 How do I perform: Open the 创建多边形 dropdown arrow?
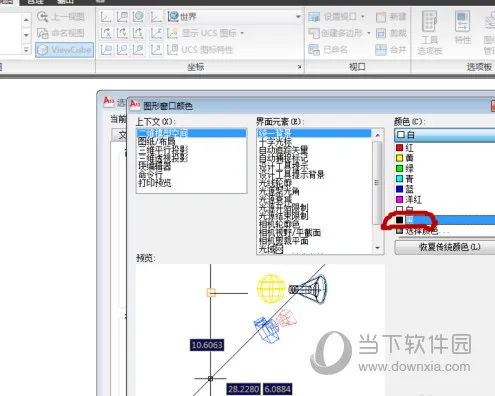tap(369, 33)
